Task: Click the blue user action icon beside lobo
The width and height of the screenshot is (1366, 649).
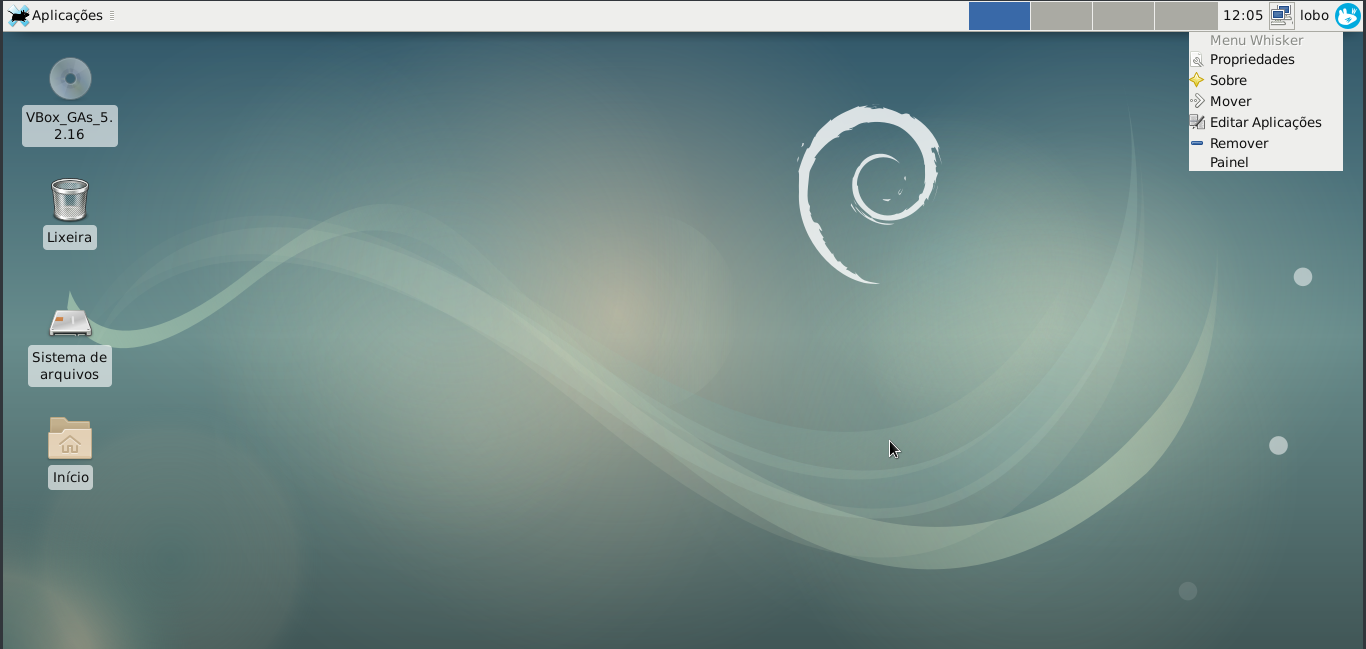Action: [1349, 15]
